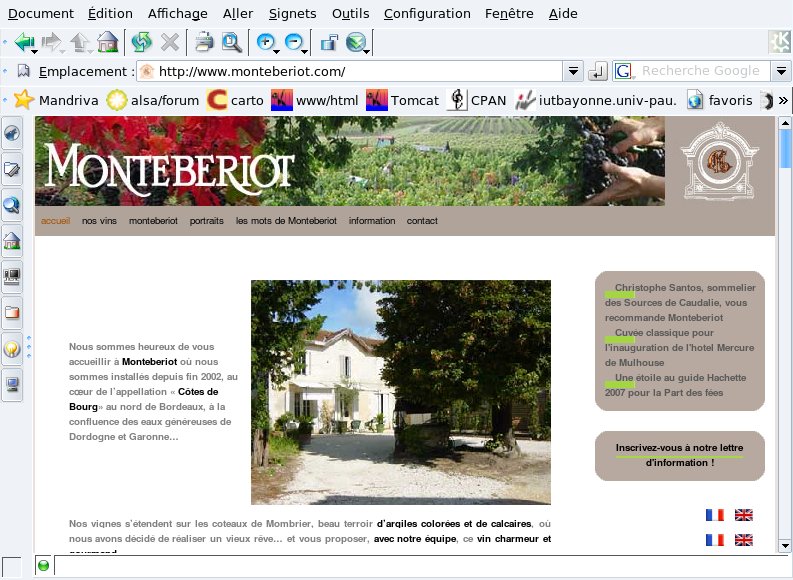Clear the location bar with left icon
Image resolution: width=793 pixels, height=580 pixels.
coord(23,71)
